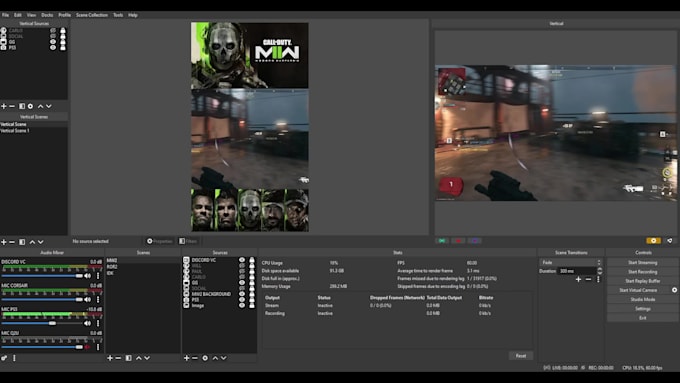Hide Image source in Sources dock

click(x=242, y=305)
